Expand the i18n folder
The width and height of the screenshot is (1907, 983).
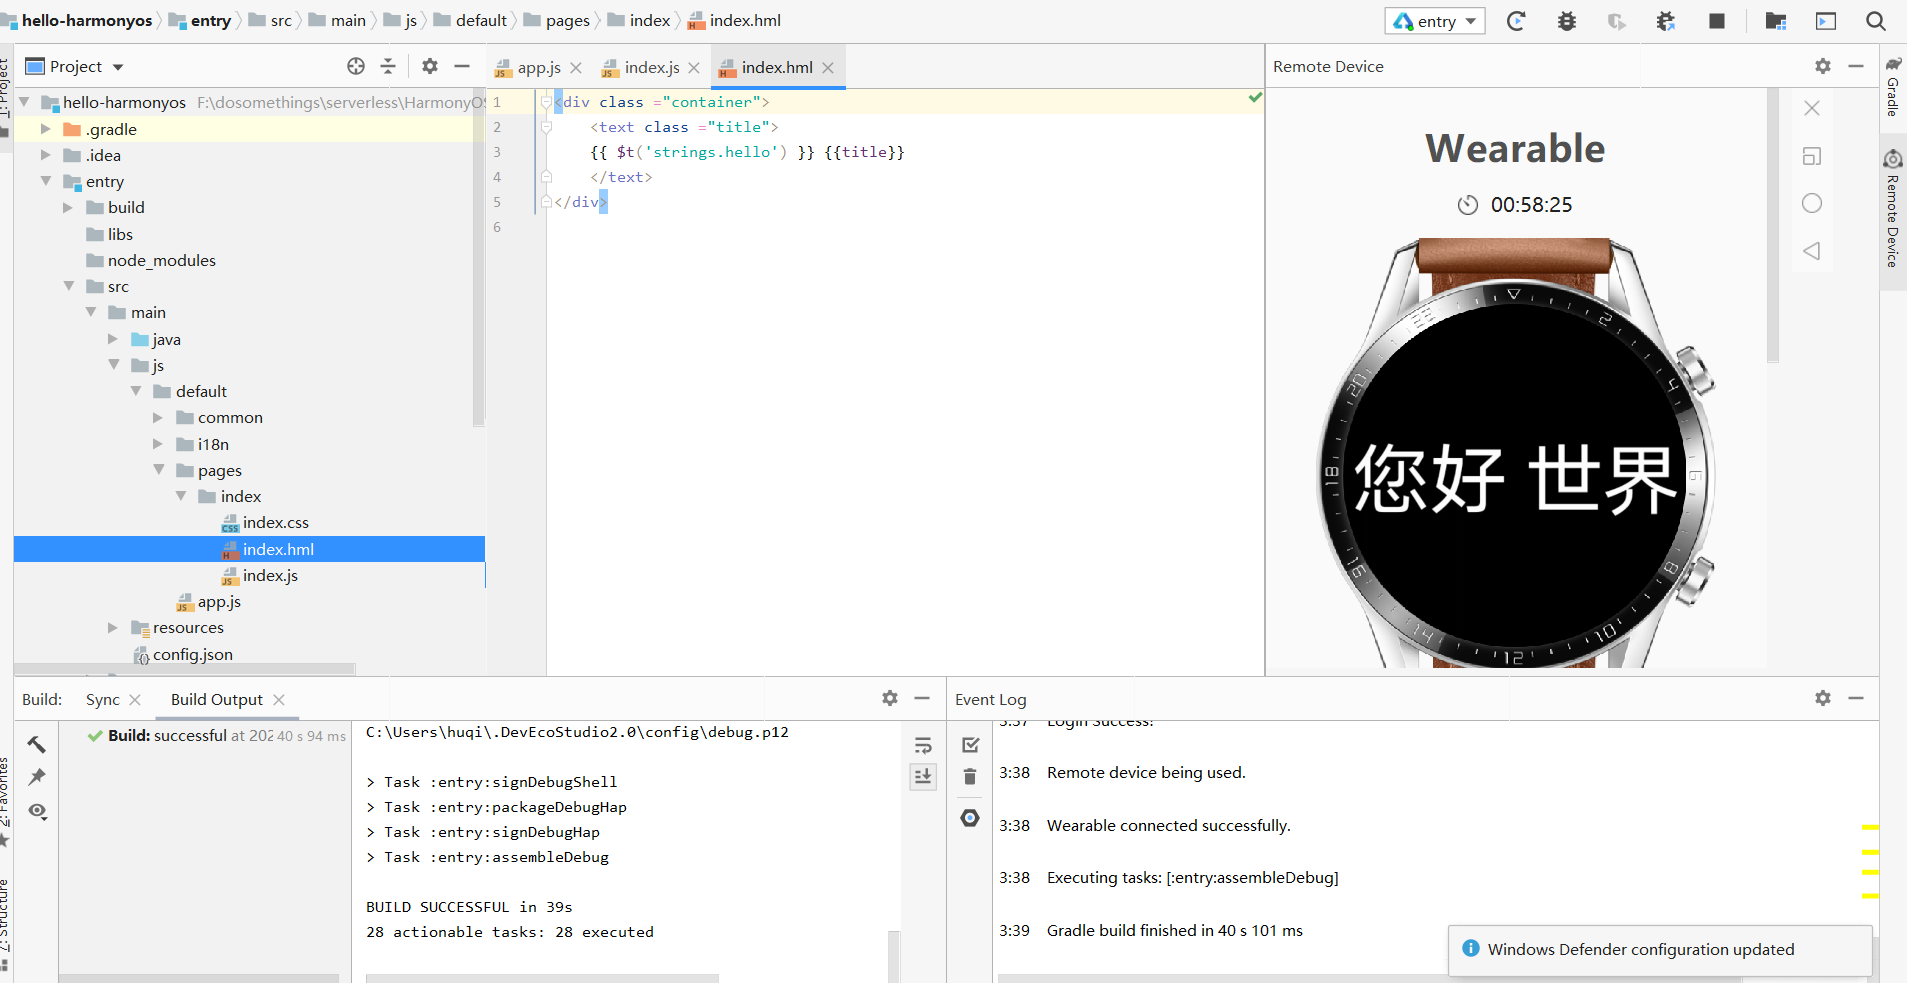click(x=158, y=444)
